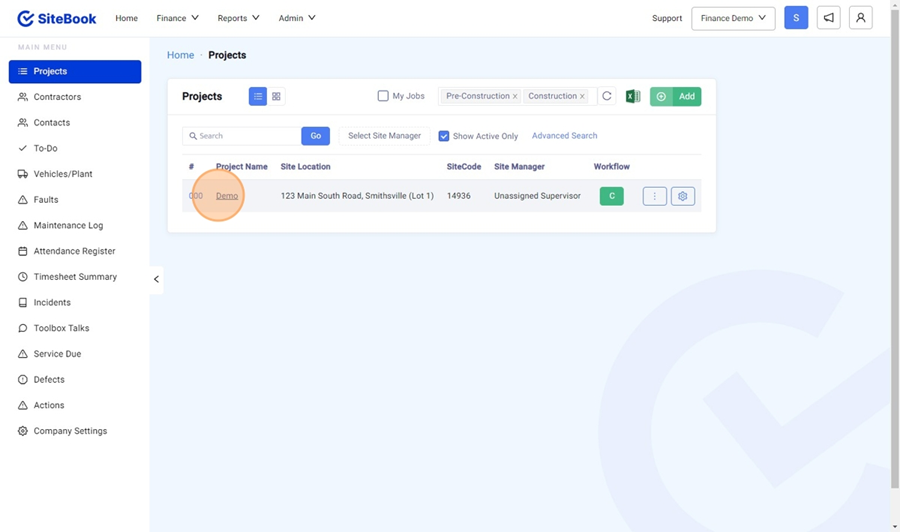The image size is (900, 532).
Task: Remove the Pre-Construction filter tag
Action: click(x=515, y=97)
